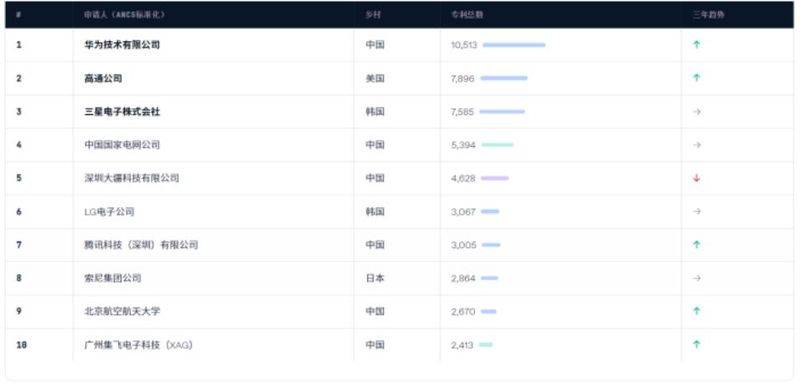Click the flat trend arrow for LG电子公司

click(697, 212)
